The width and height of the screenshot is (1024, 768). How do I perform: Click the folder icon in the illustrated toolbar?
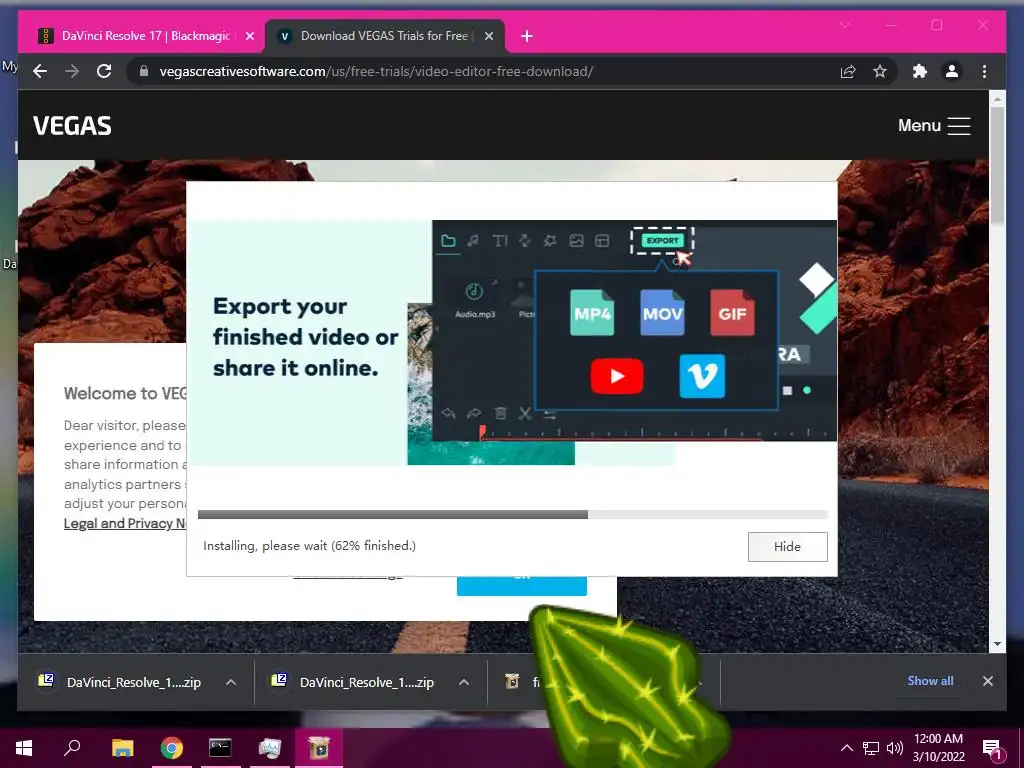point(448,241)
